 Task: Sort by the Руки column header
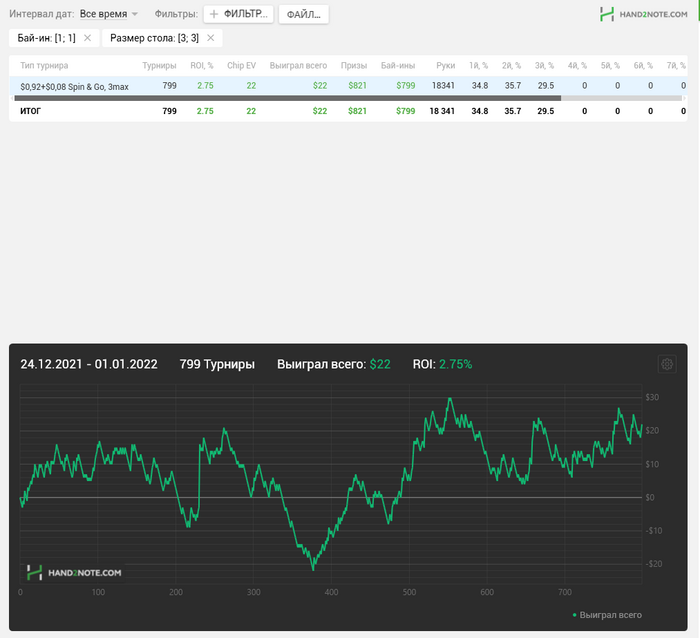coord(445,65)
